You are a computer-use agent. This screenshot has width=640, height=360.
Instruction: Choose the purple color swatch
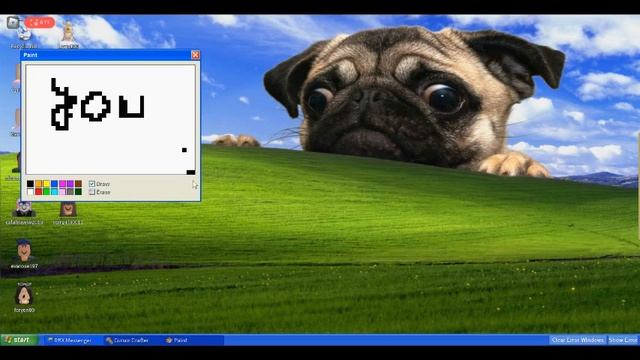pos(70,184)
